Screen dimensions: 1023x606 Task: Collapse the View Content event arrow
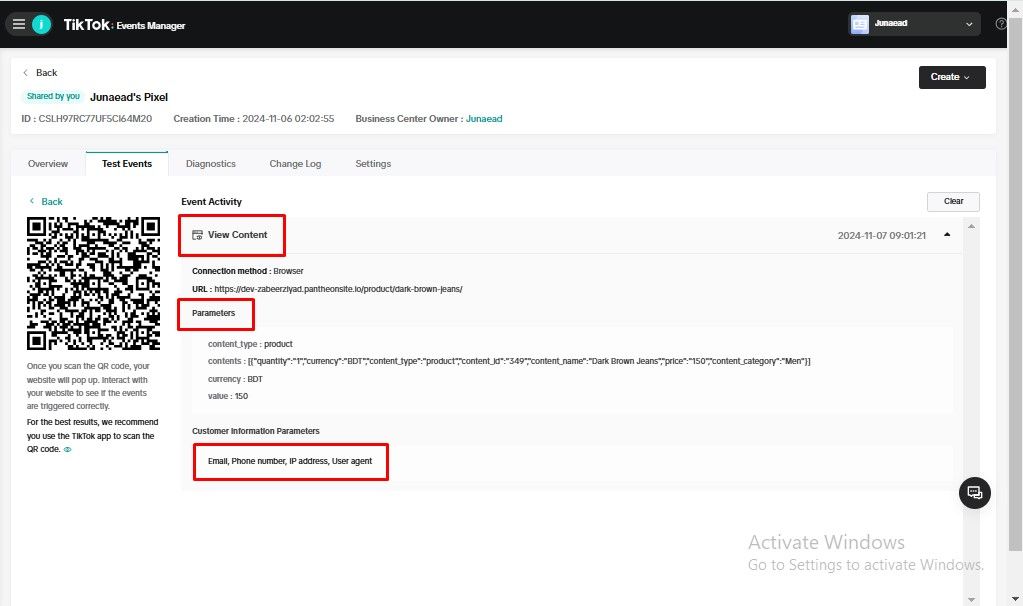tap(947, 235)
